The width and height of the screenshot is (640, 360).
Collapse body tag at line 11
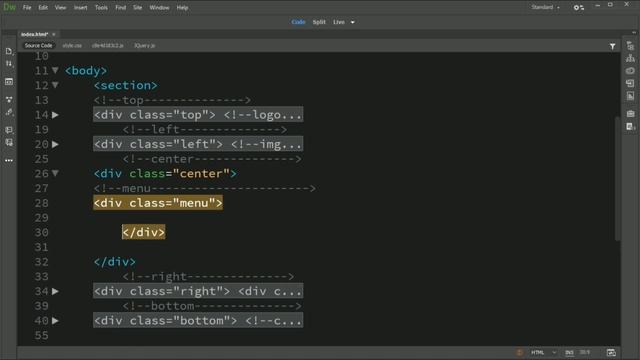click(x=55, y=70)
